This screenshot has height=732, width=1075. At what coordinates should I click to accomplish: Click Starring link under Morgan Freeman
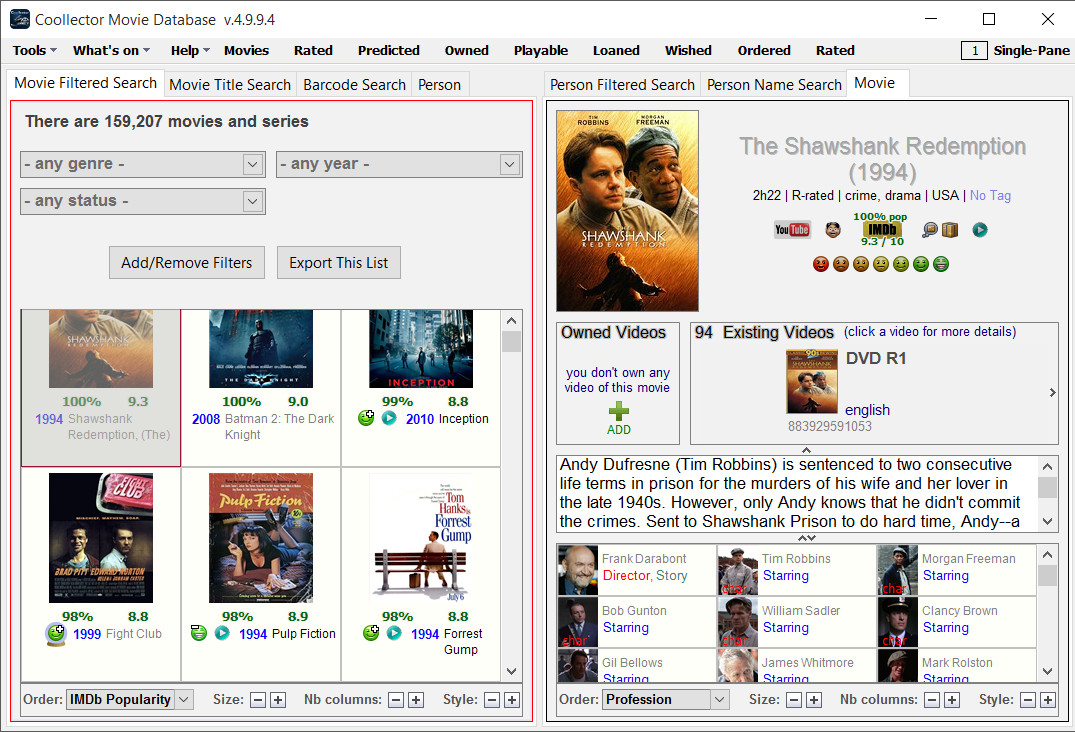[x=945, y=576]
